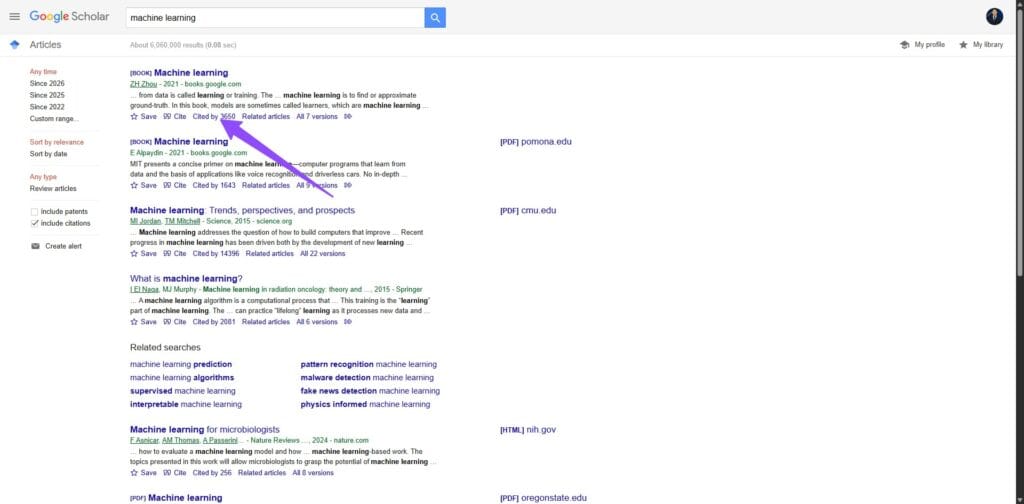Search related fake news detection
The image size is (1024, 504).
tap(370, 391)
